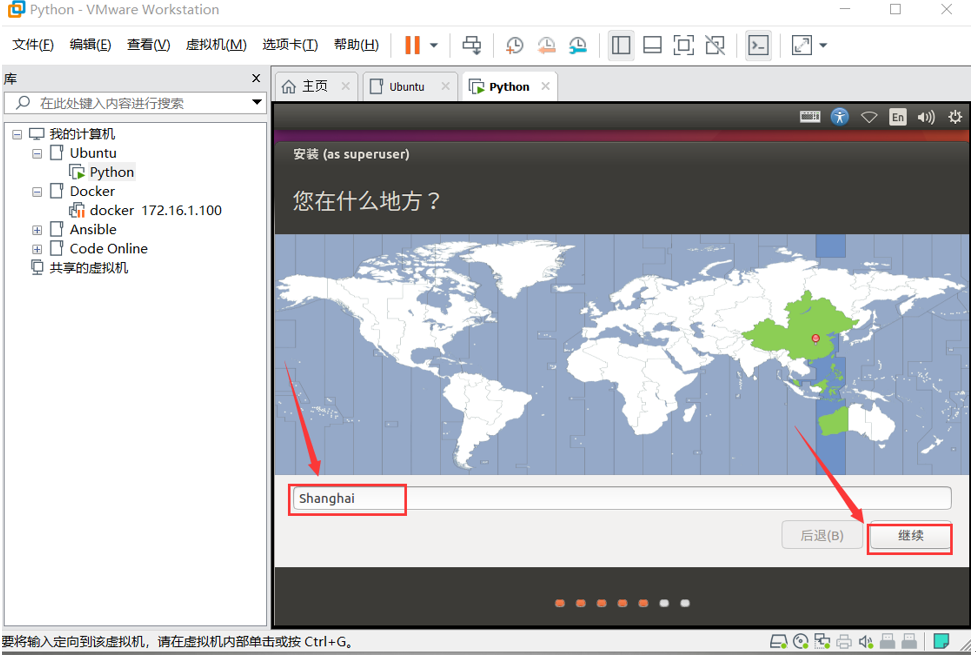Click the virtual printer status icon
This screenshot has width=976, height=657.
(845, 641)
